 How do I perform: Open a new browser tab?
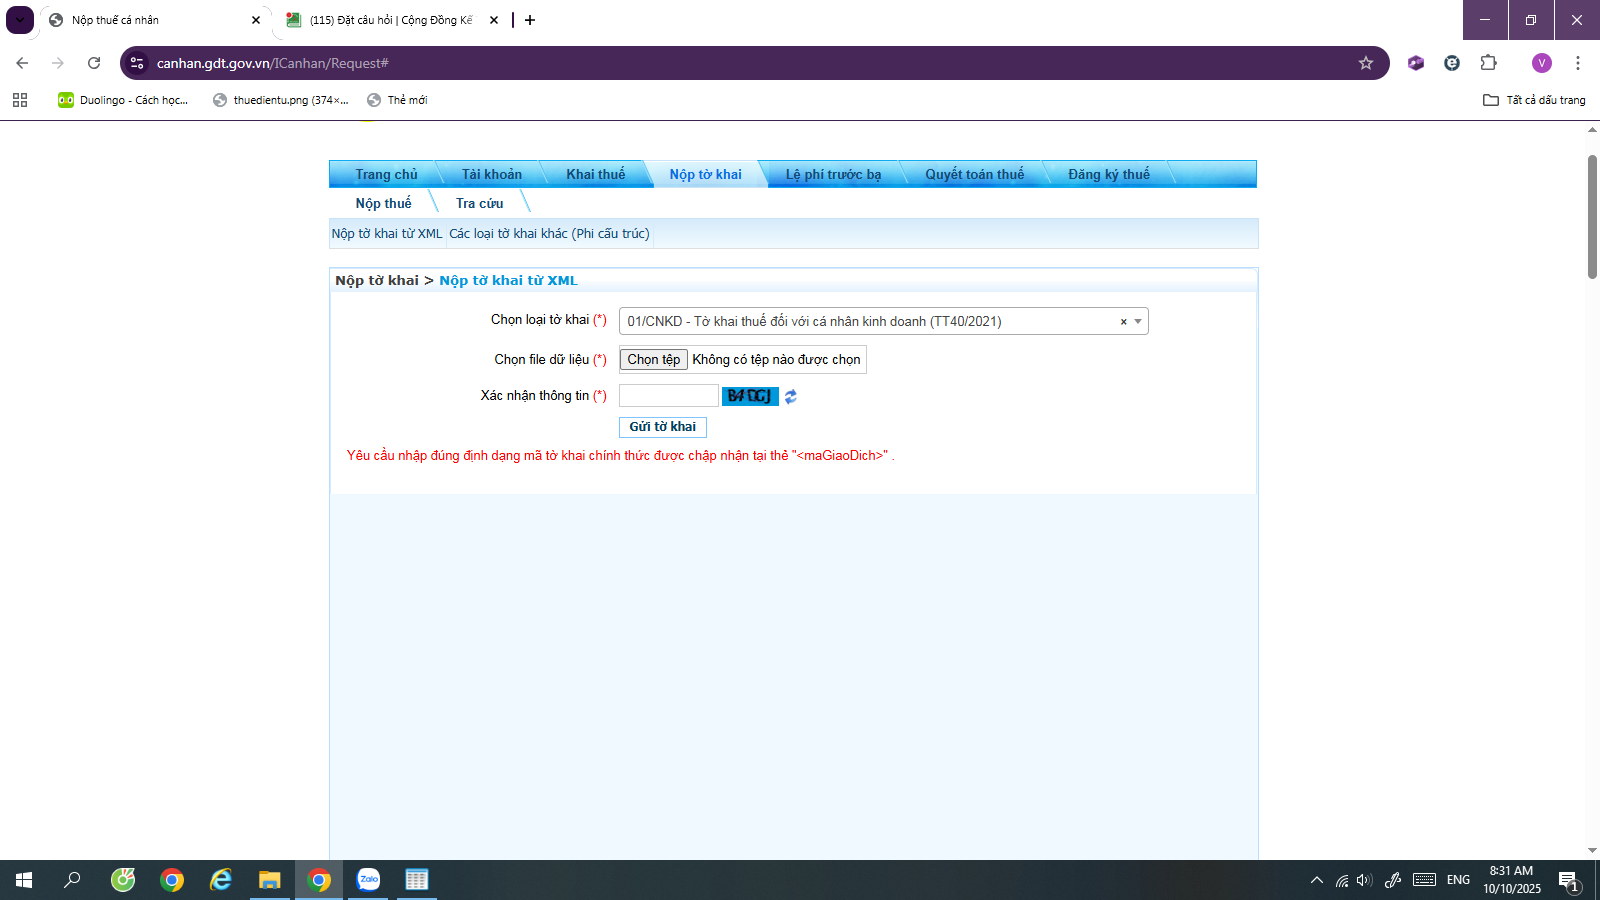(x=530, y=20)
